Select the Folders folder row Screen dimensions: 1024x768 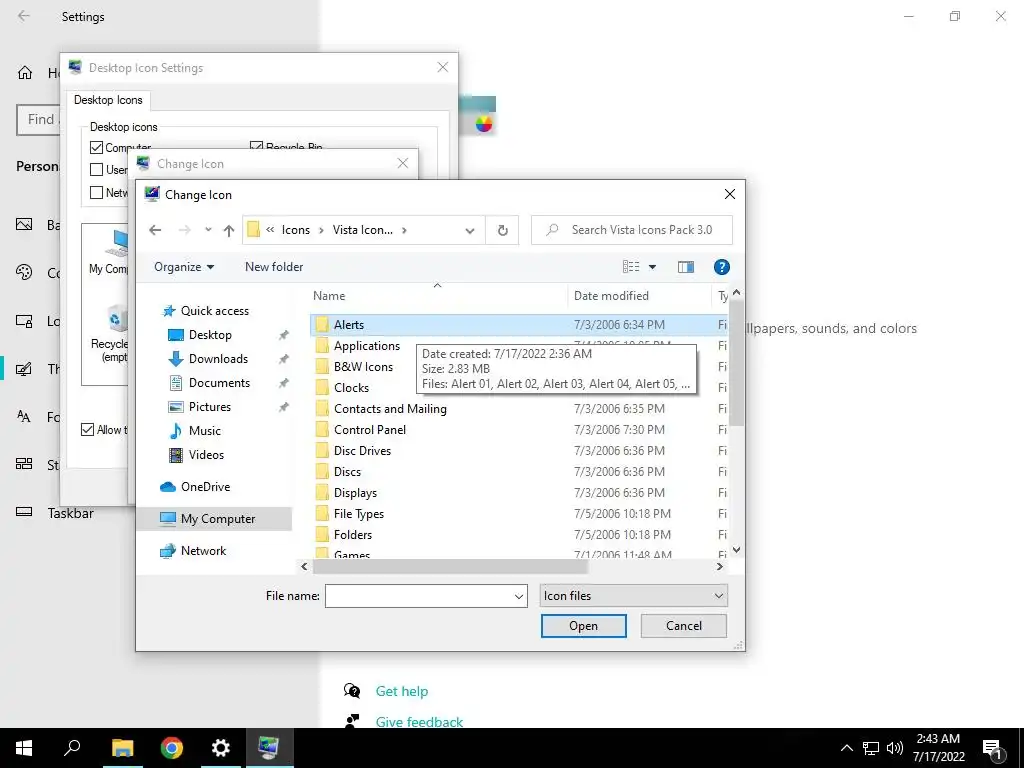[x=519, y=534]
